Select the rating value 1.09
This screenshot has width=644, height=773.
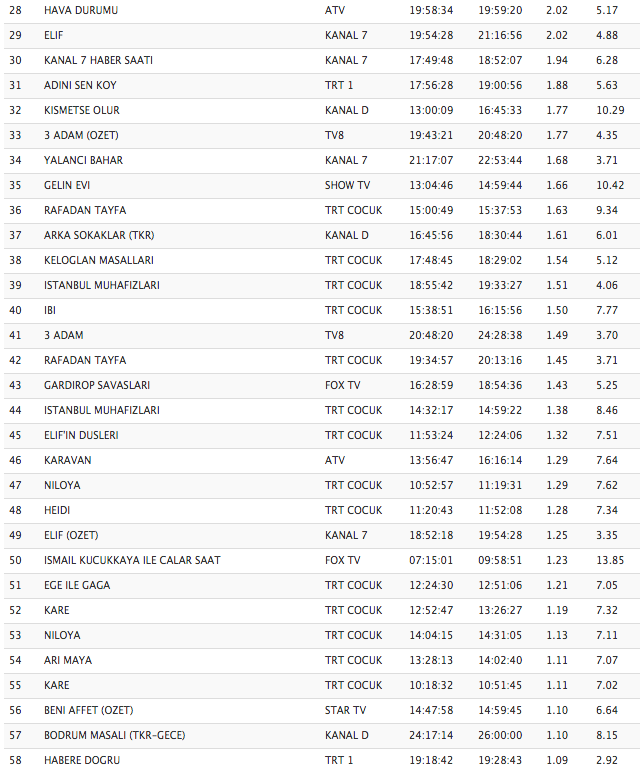coord(557,760)
